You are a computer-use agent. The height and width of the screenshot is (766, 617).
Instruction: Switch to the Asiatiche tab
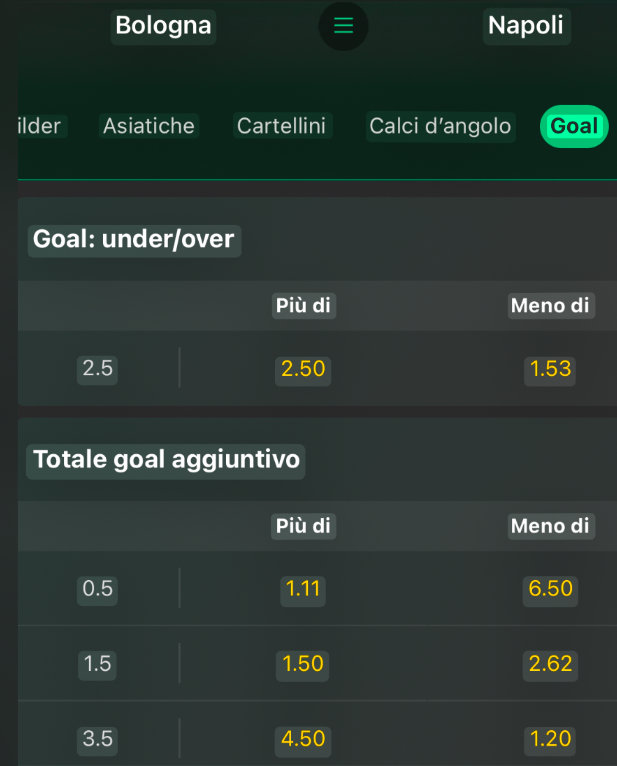pos(149,126)
